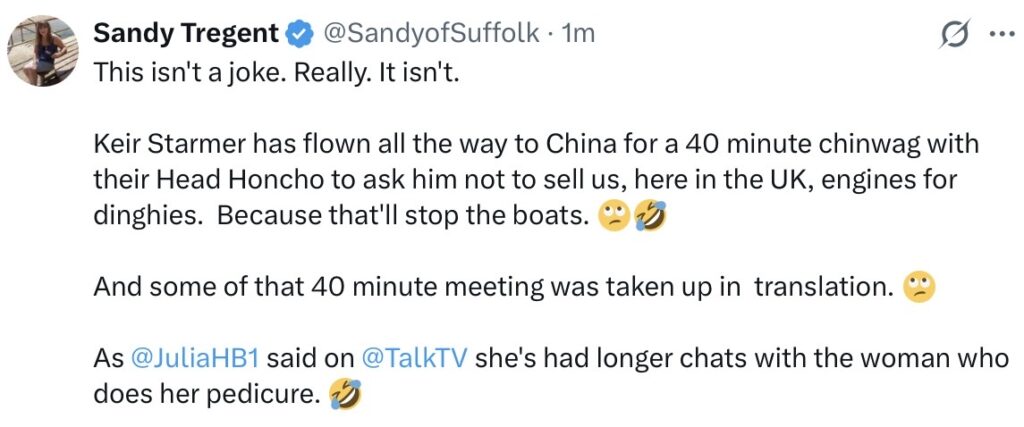
Task: Click the Sandy Tregent display name
Action: pos(186,34)
